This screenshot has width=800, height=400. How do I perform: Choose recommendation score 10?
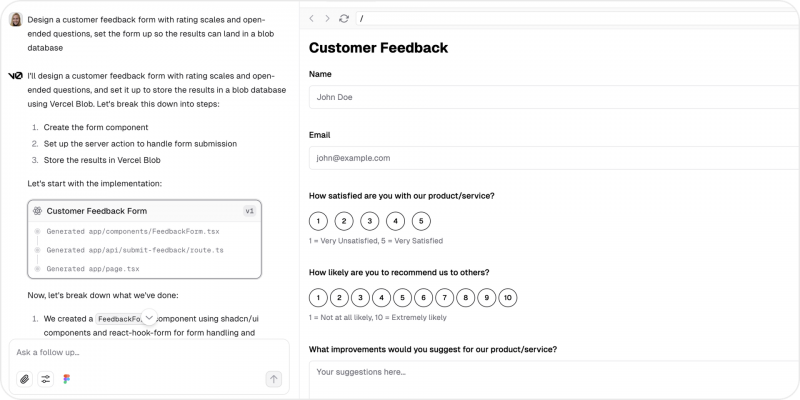(x=508, y=298)
